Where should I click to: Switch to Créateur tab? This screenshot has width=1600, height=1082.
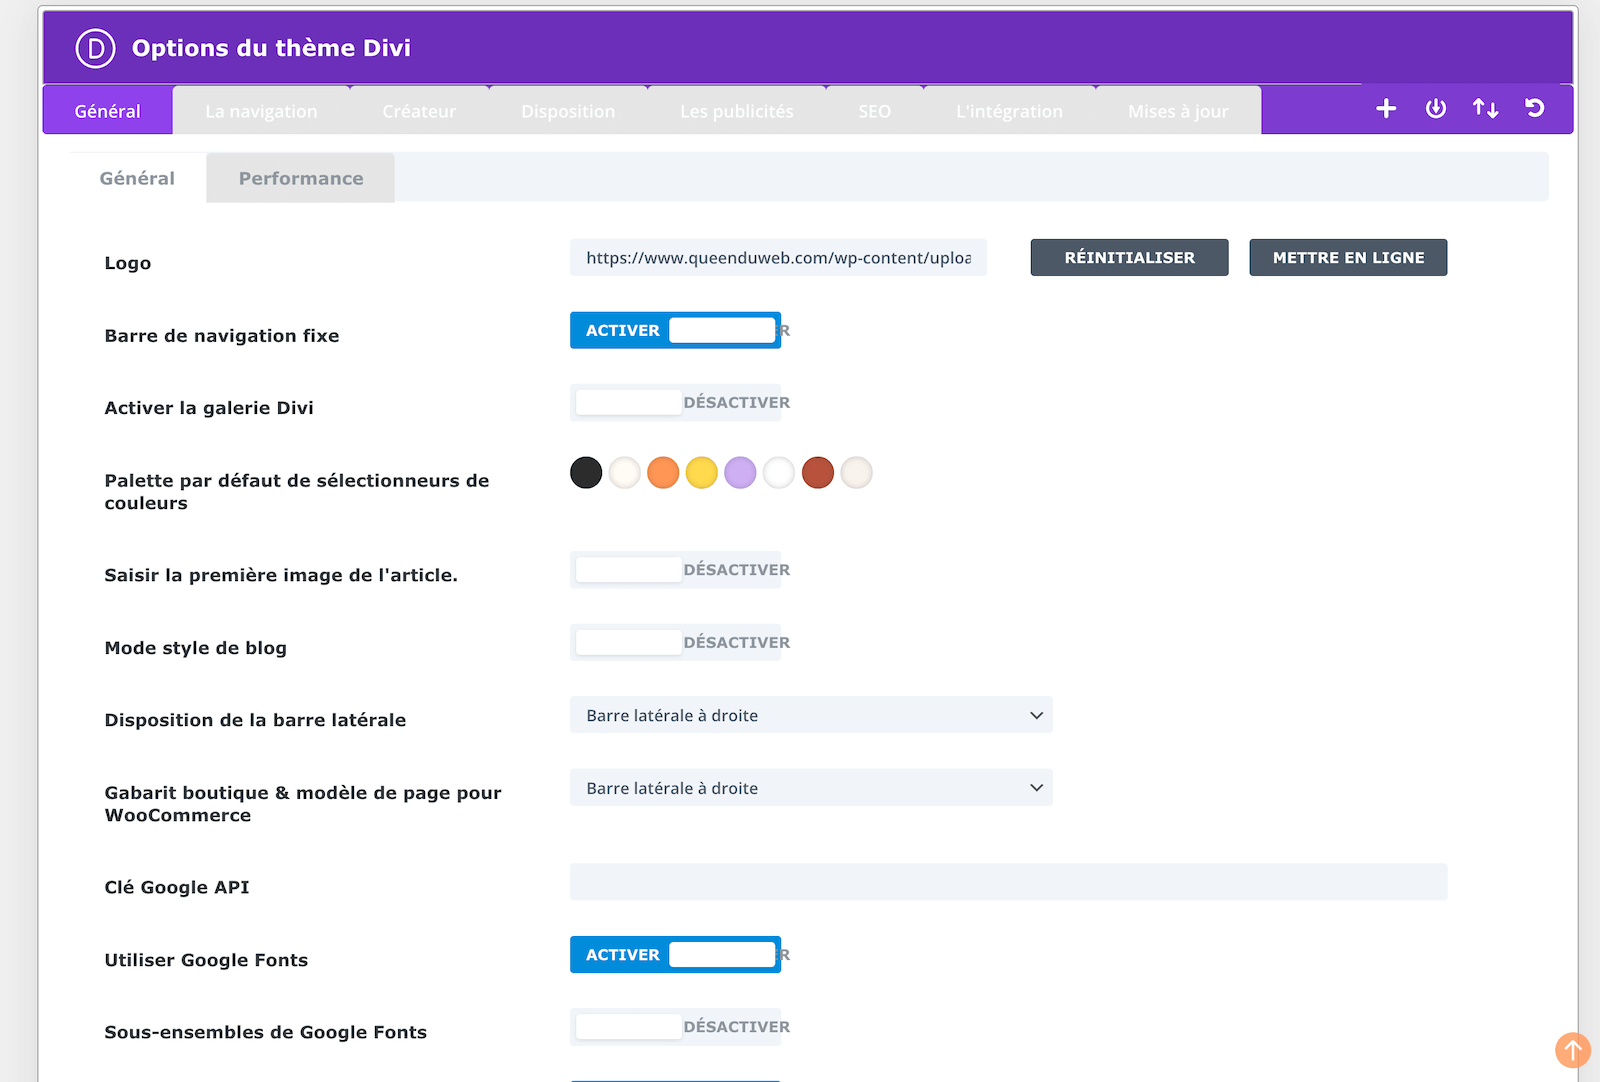coord(419,110)
